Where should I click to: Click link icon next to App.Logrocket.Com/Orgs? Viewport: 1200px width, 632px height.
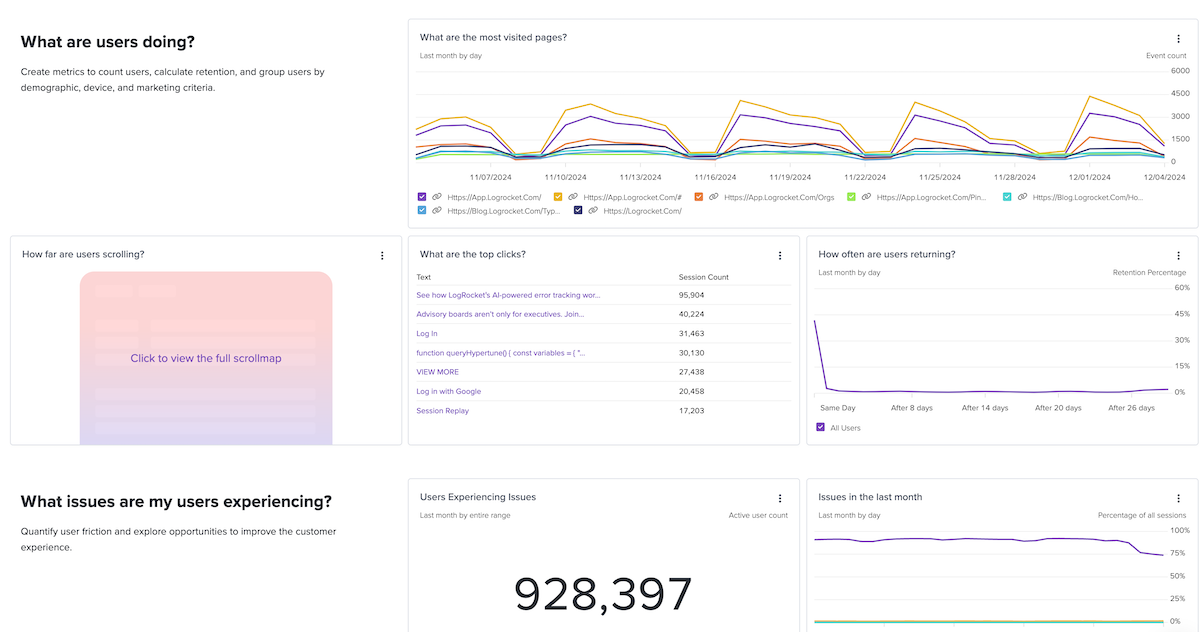(714, 197)
